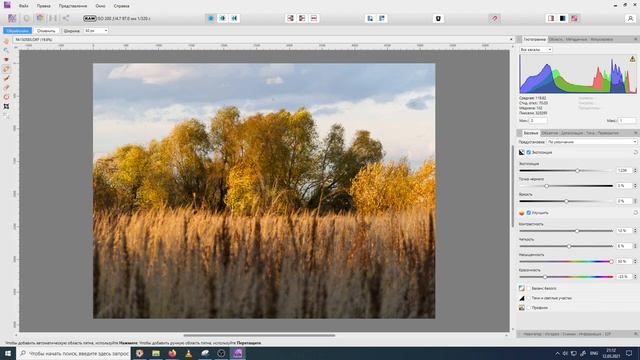This screenshot has height=360, width=640.
Task: Toggle show clipped shadows
Action: point(563,18)
